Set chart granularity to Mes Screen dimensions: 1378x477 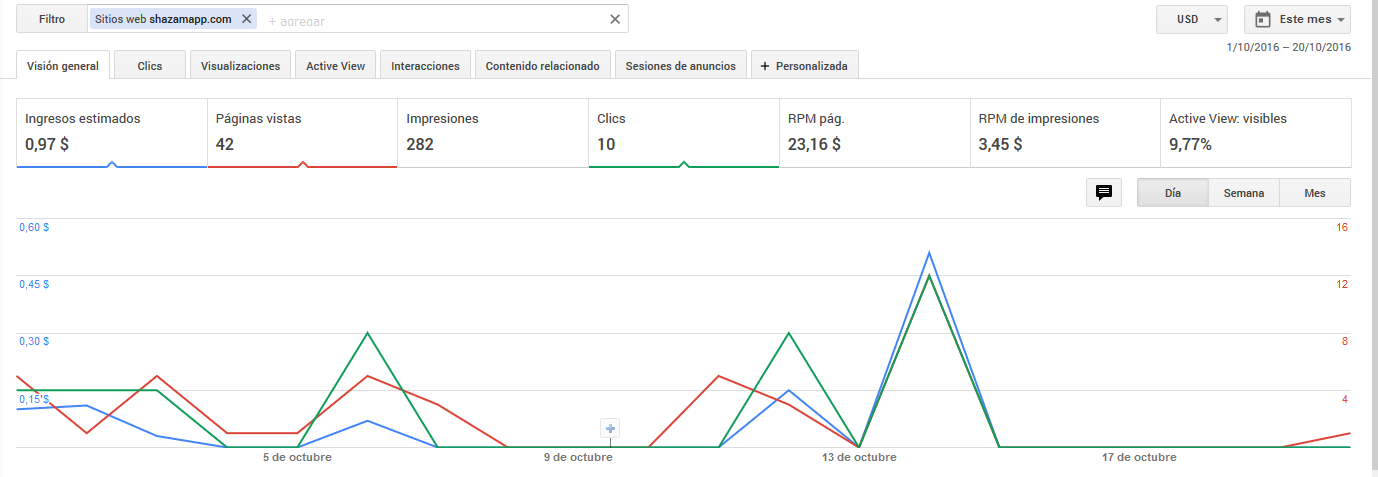click(x=1315, y=193)
